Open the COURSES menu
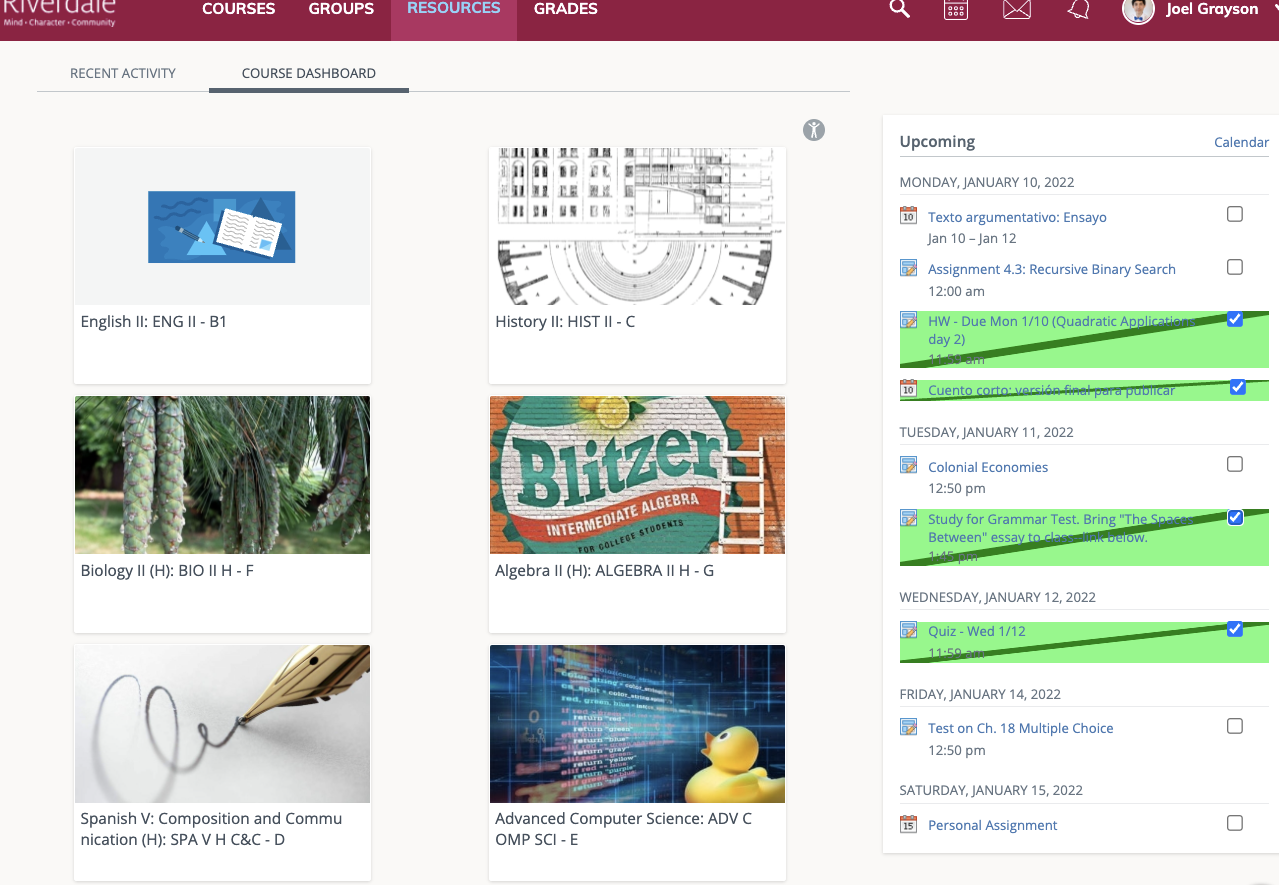 (x=239, y=9)
